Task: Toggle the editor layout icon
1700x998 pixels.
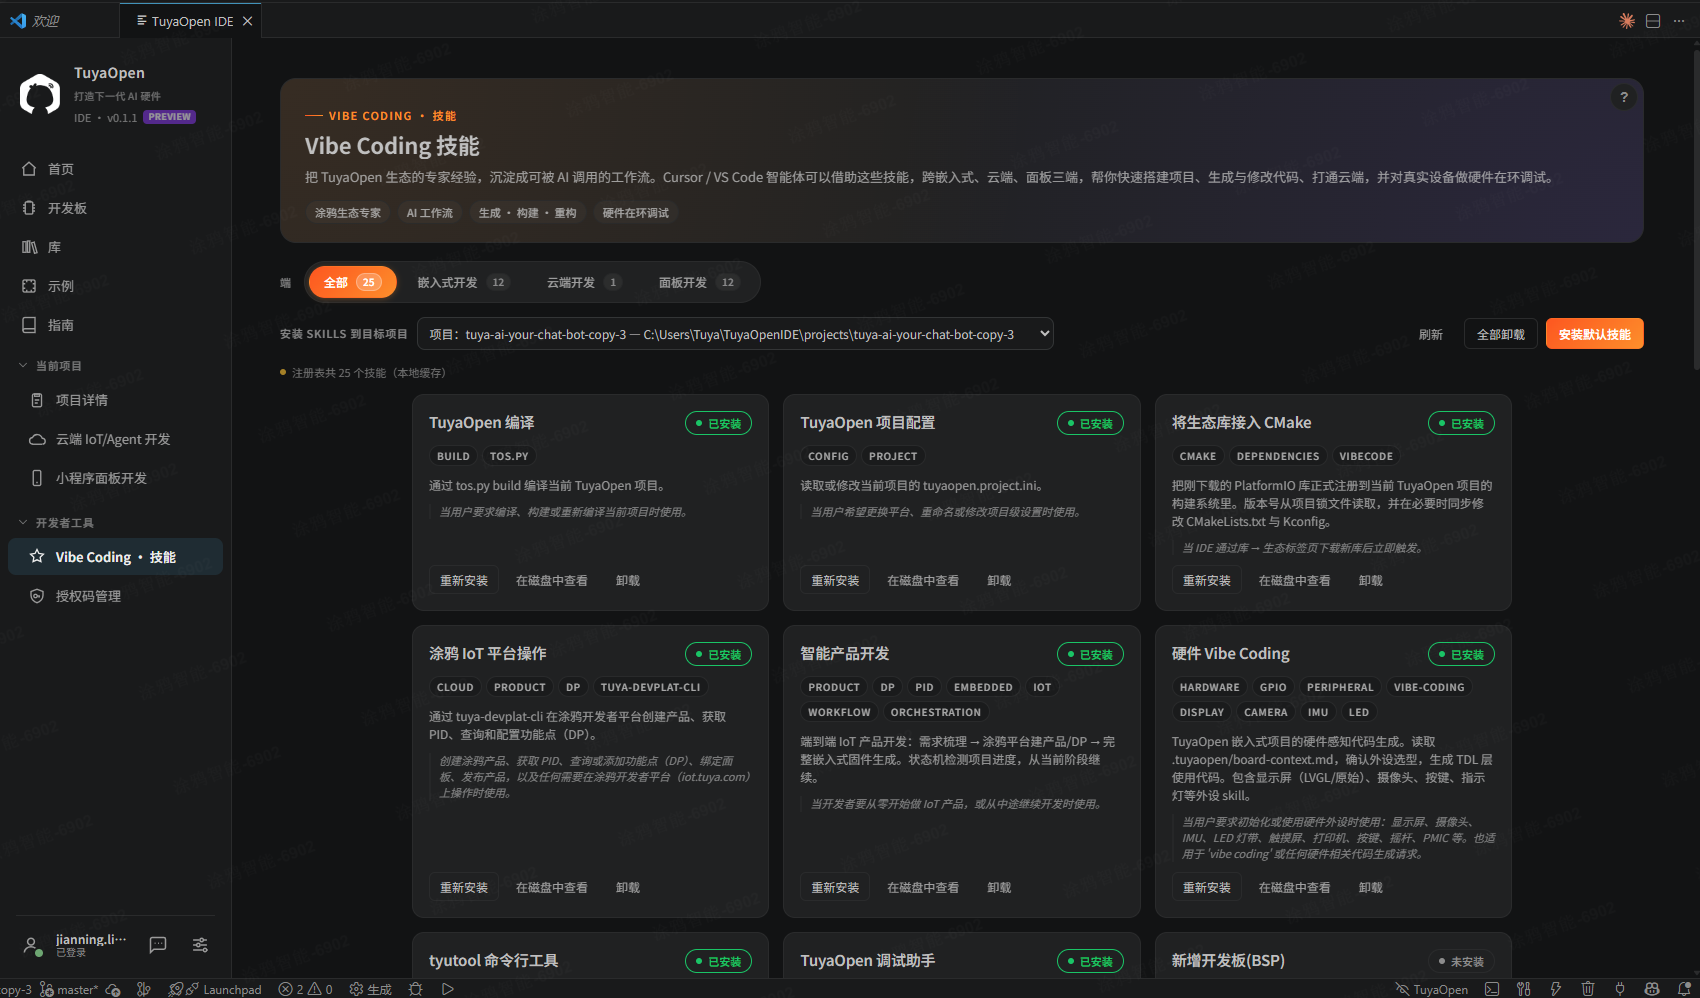Action: coord(1653,21)
